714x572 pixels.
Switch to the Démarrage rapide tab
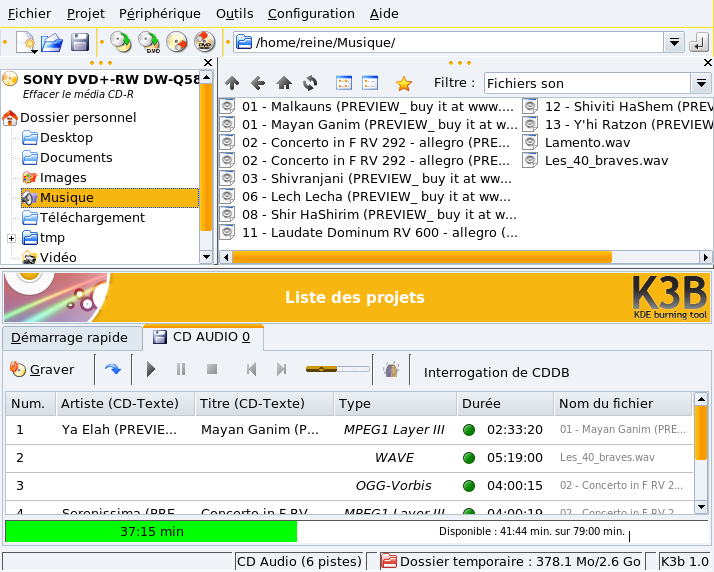(x=69, y=337)
